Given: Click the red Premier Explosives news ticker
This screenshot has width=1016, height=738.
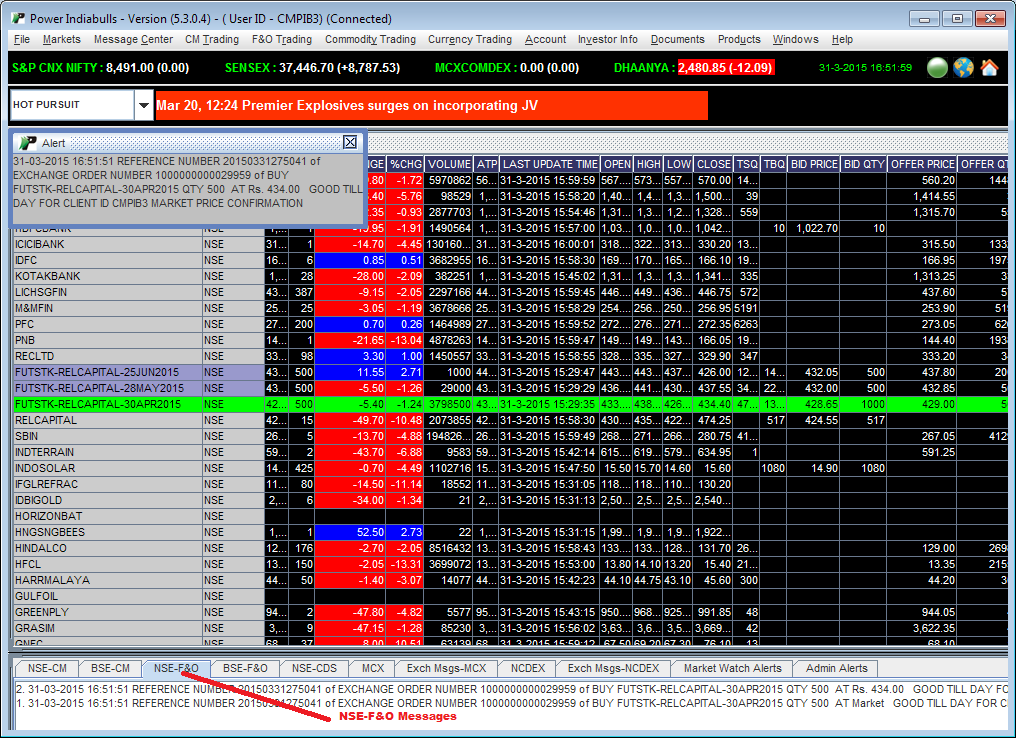Looking at the screenshot, I should [431, 105].
